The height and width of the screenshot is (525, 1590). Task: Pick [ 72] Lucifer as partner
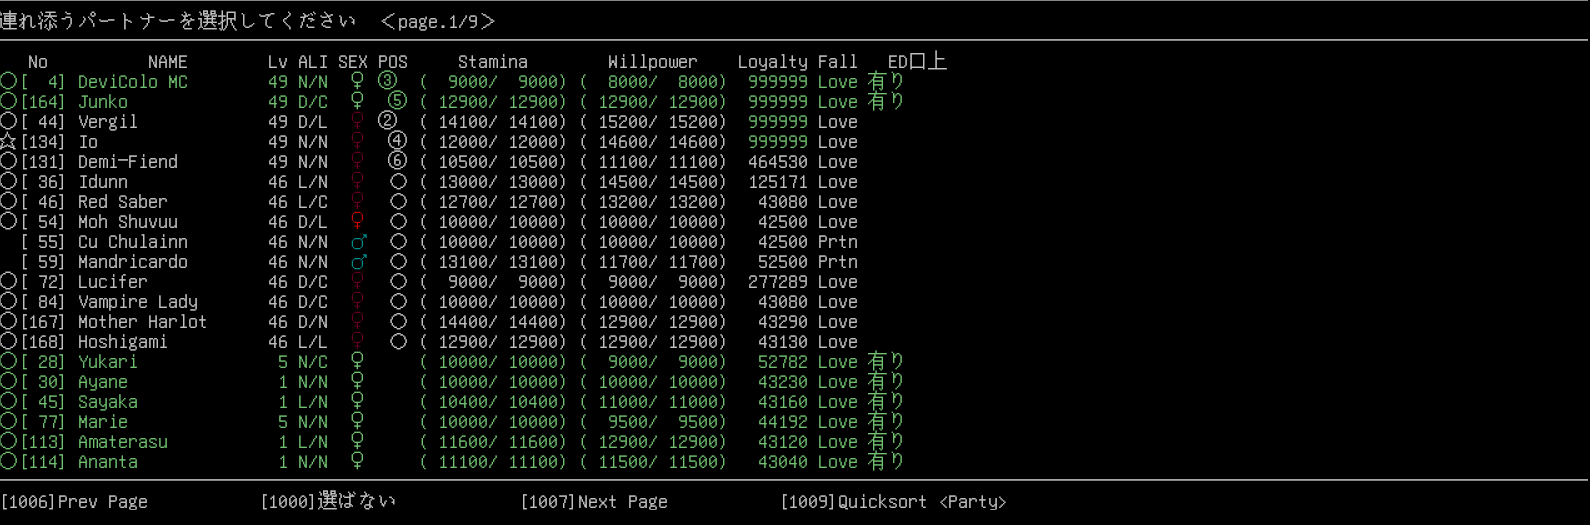point(84,282)
